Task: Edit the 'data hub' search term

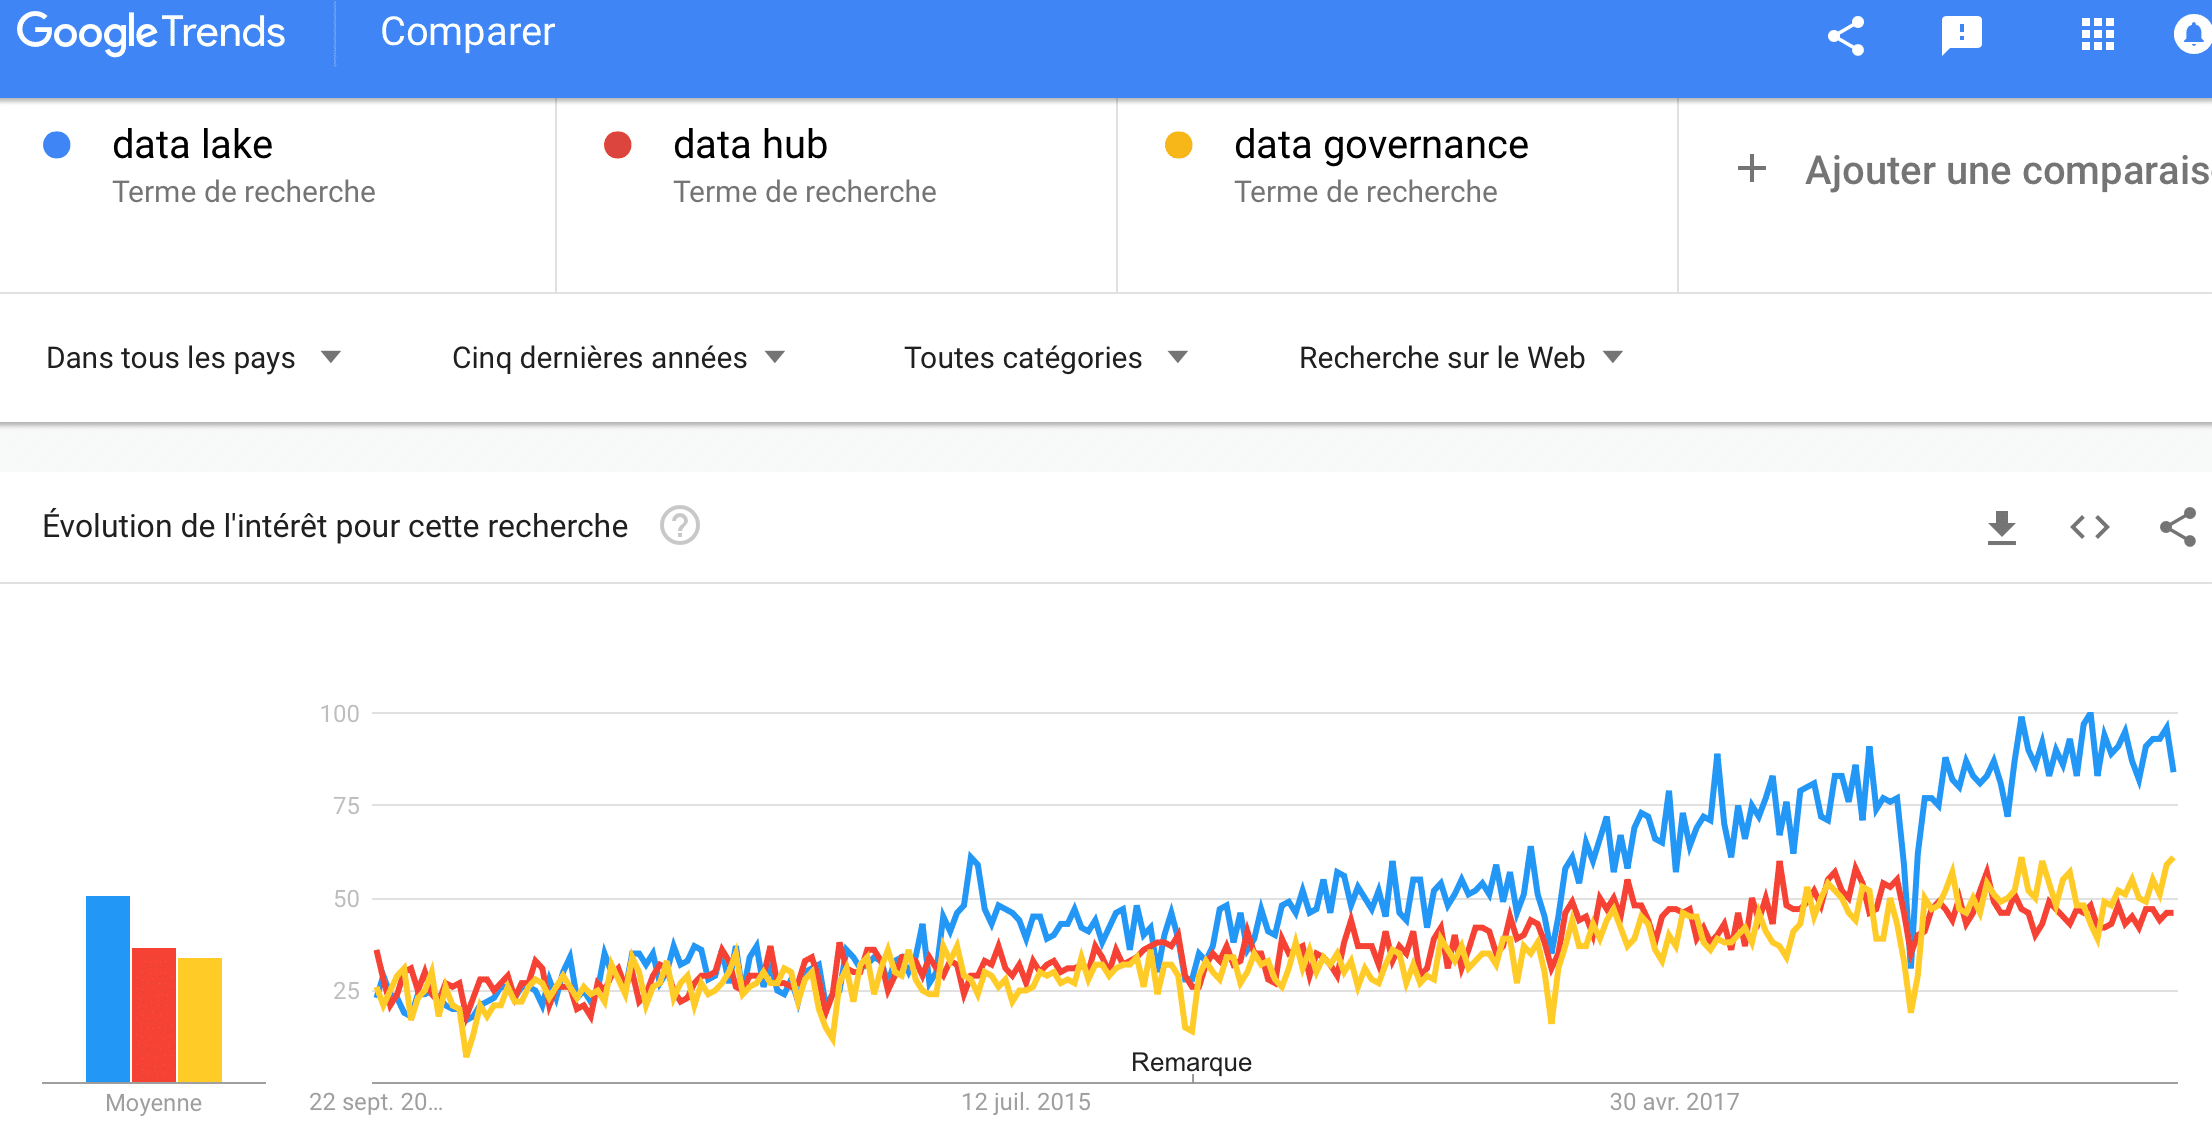Action: point(750,146)
